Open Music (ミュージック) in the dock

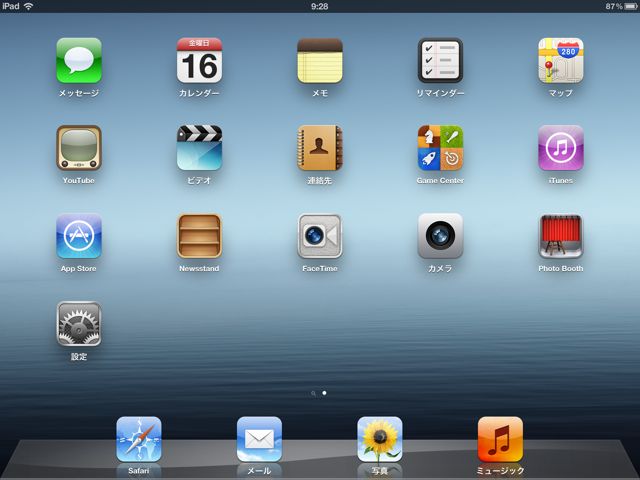(x=500, y=439)
